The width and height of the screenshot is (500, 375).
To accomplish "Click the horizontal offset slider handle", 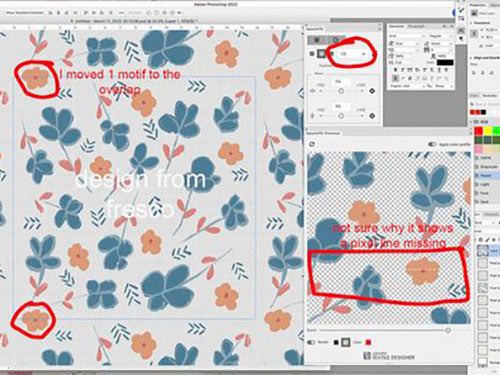I will [341, 91].
